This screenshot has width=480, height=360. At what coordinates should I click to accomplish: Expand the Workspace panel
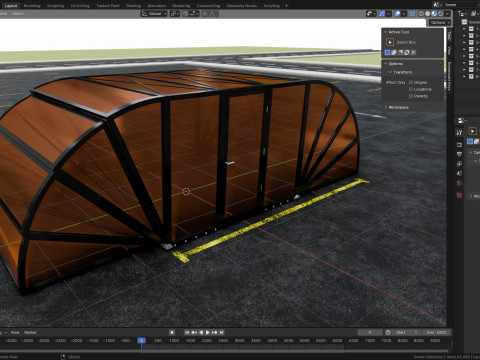pos(386,107)
